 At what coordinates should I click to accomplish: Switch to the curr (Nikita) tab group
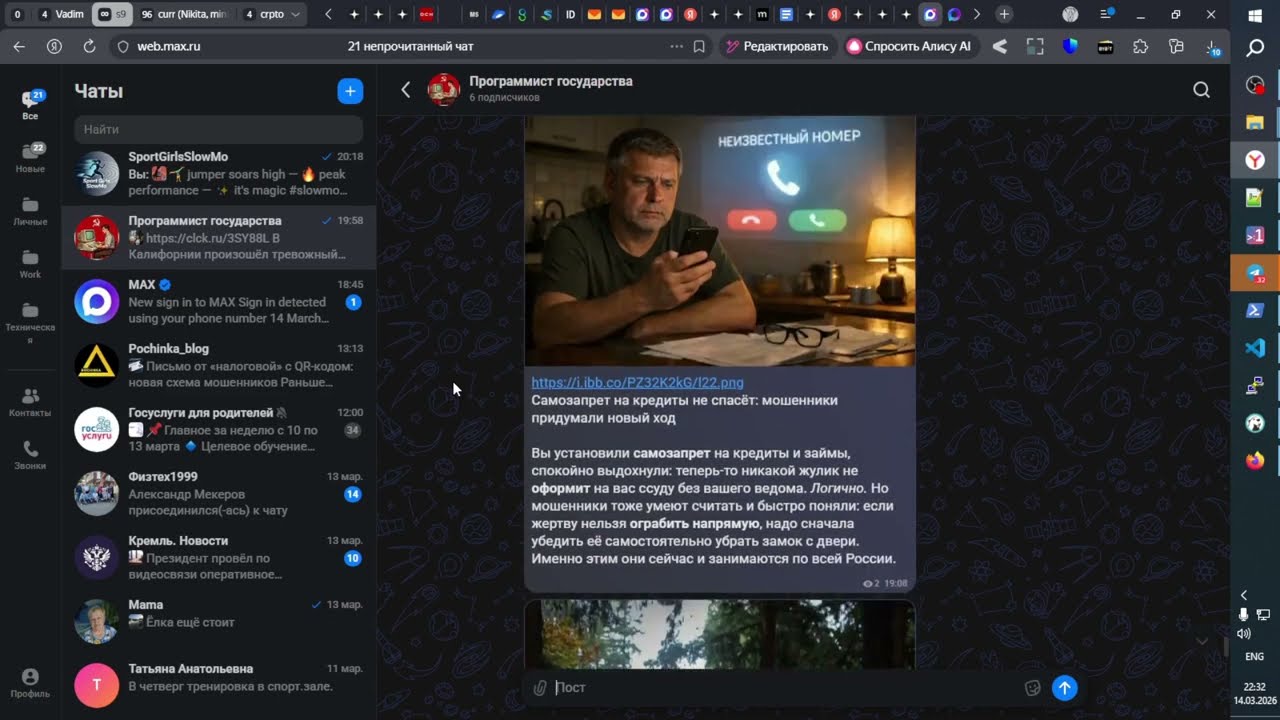(x=185, y=15)
